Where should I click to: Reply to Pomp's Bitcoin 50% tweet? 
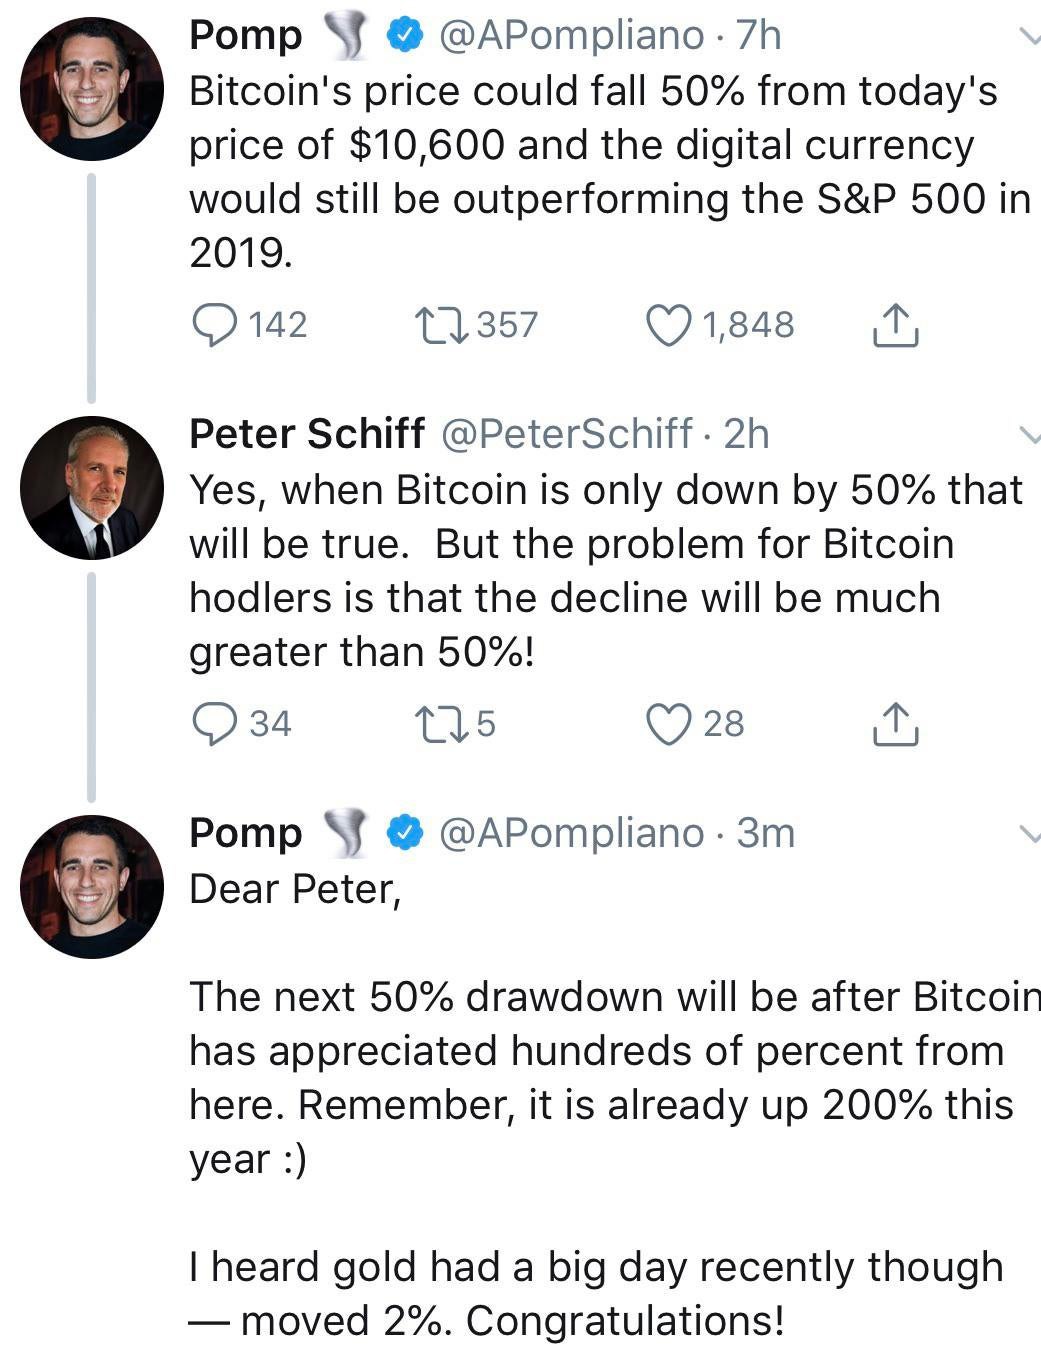point(213,325)
